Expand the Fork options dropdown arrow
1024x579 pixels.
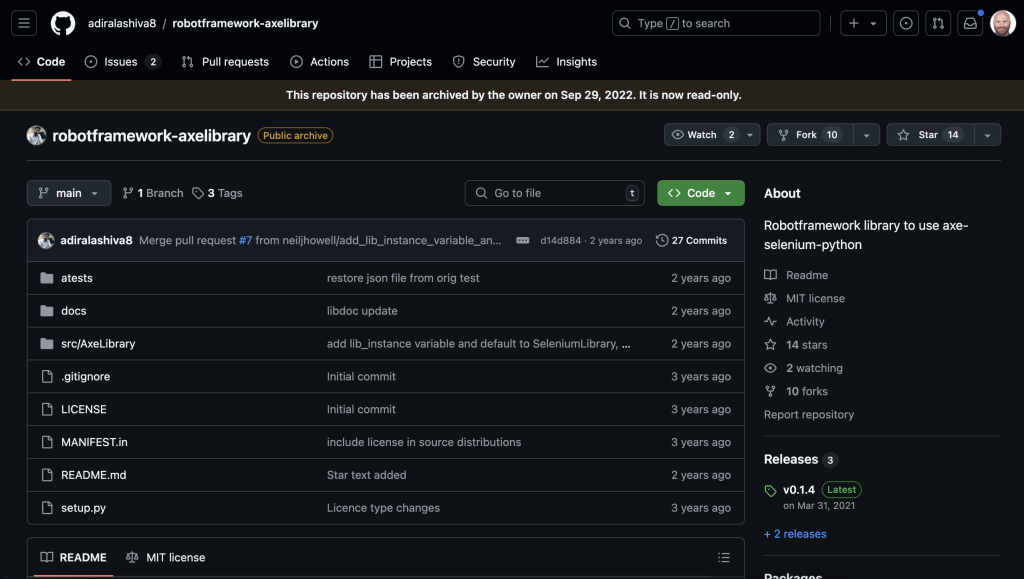867,135
